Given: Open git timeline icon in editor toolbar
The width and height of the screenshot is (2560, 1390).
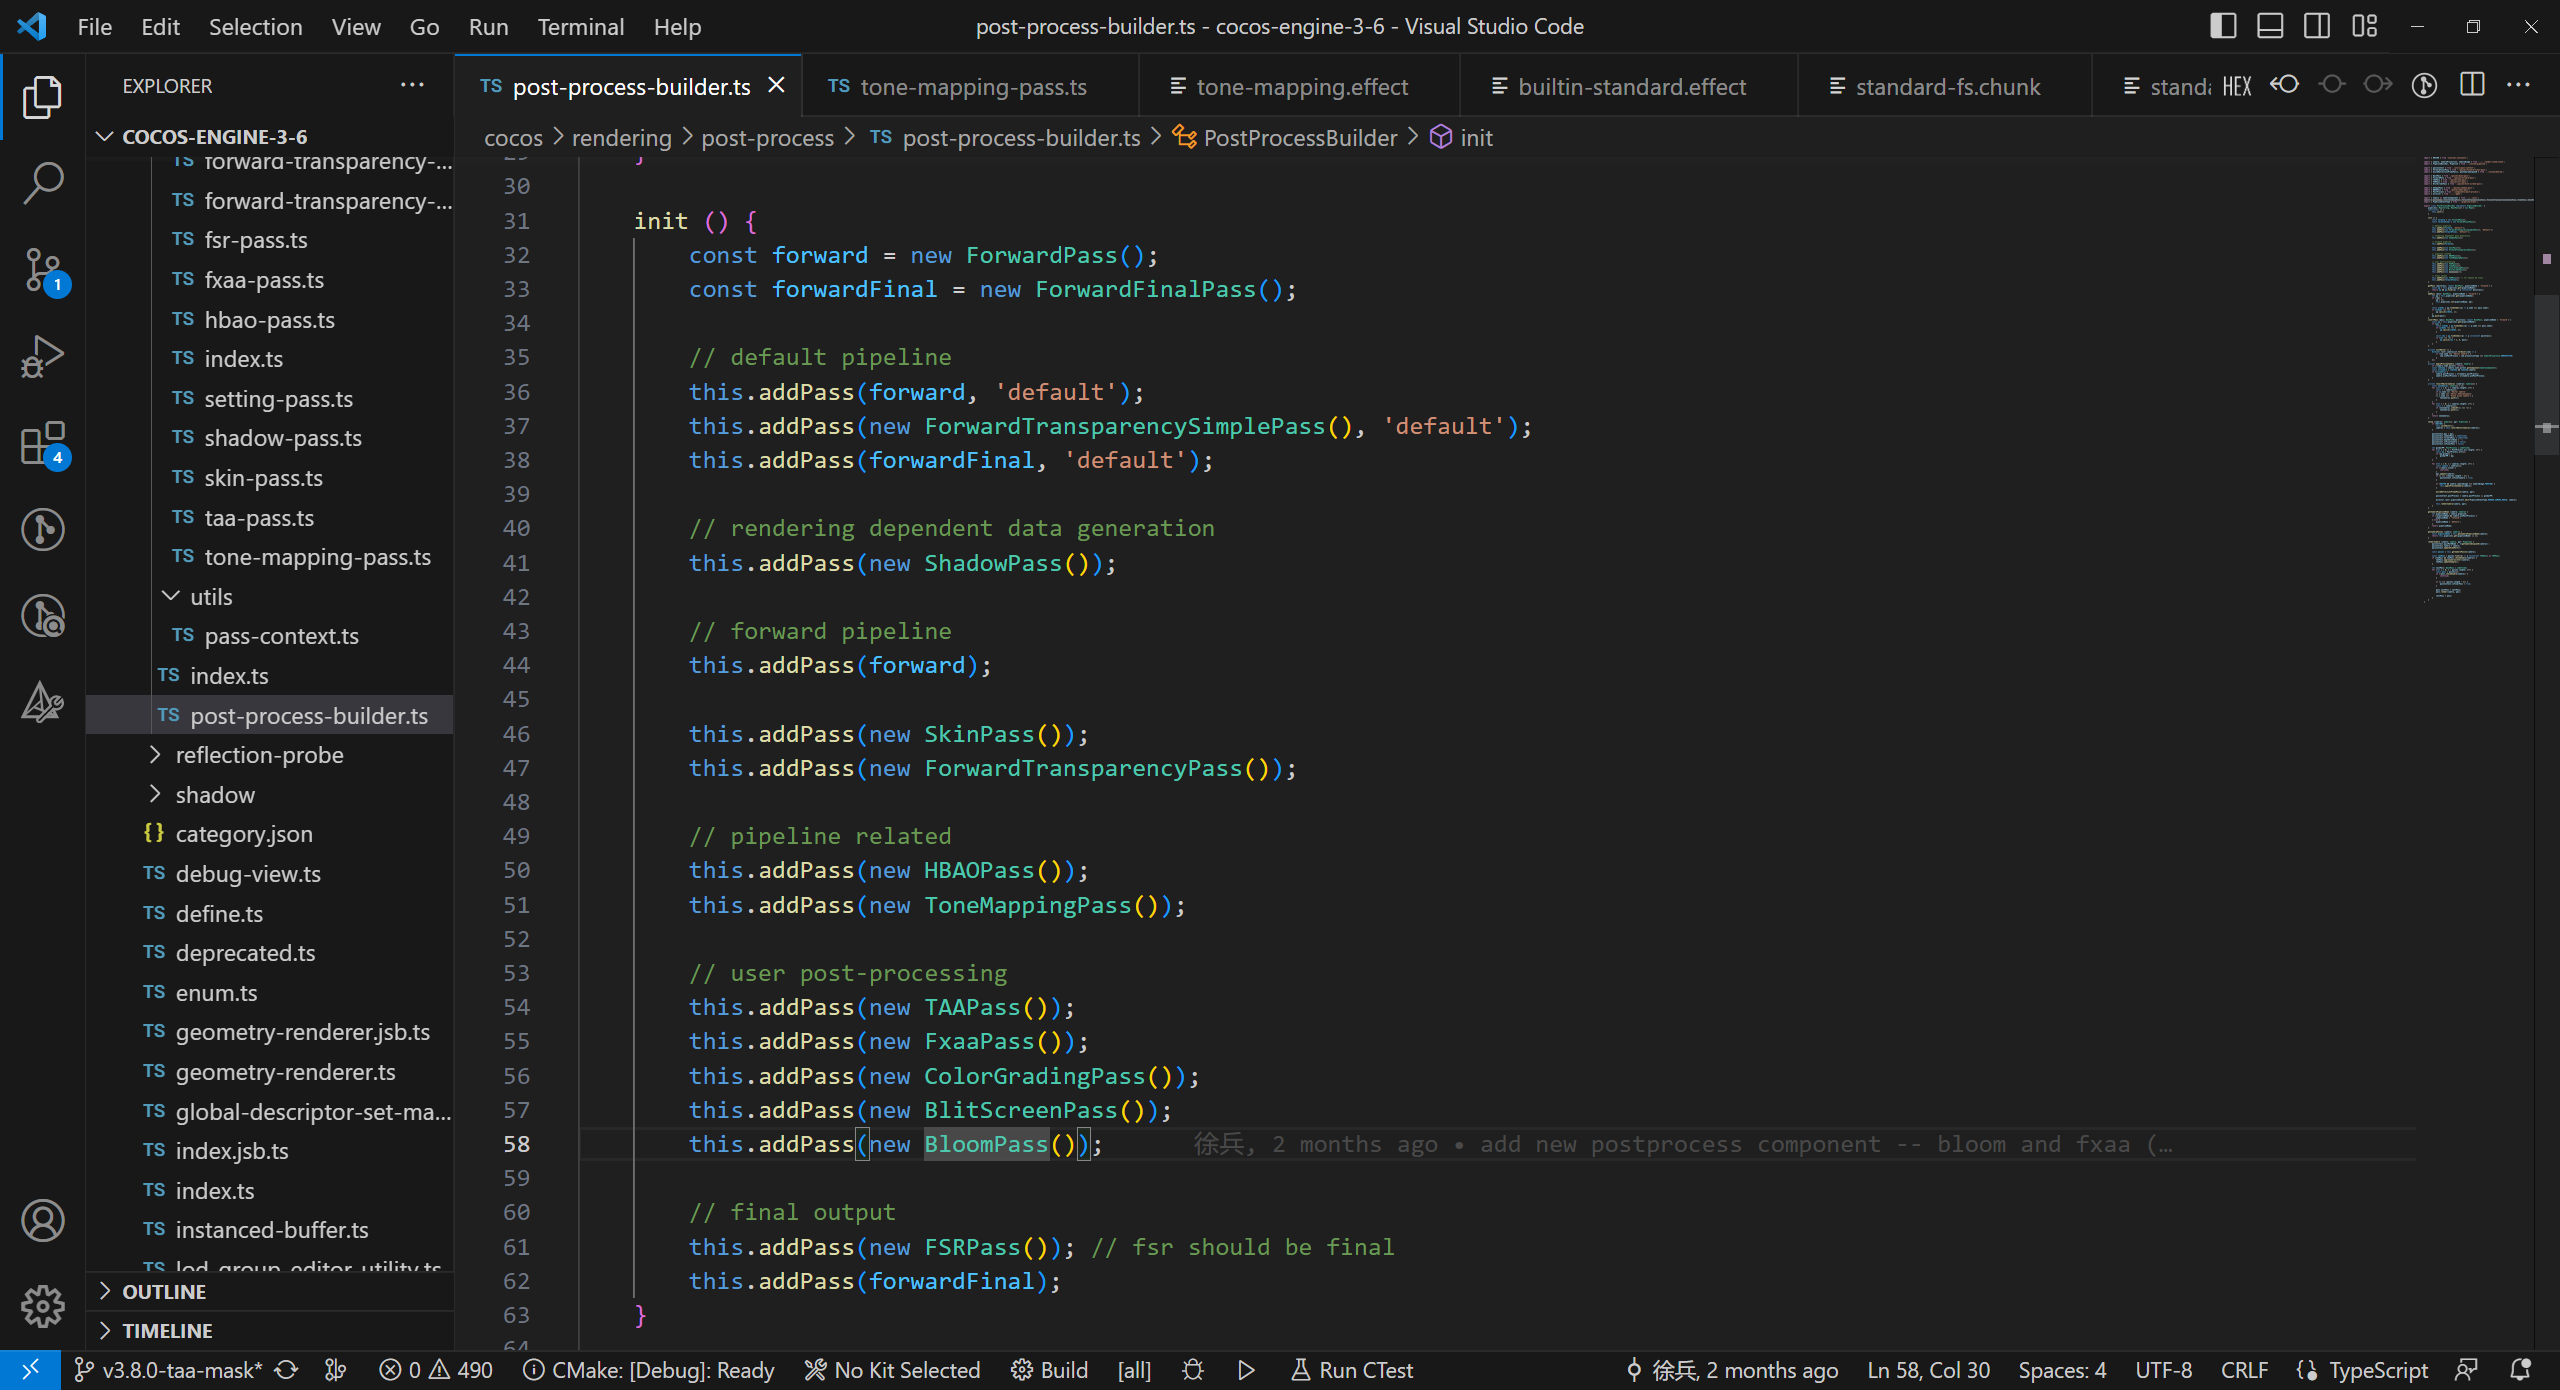Looking at the screenshot, I should click(x=2424, y=85).
